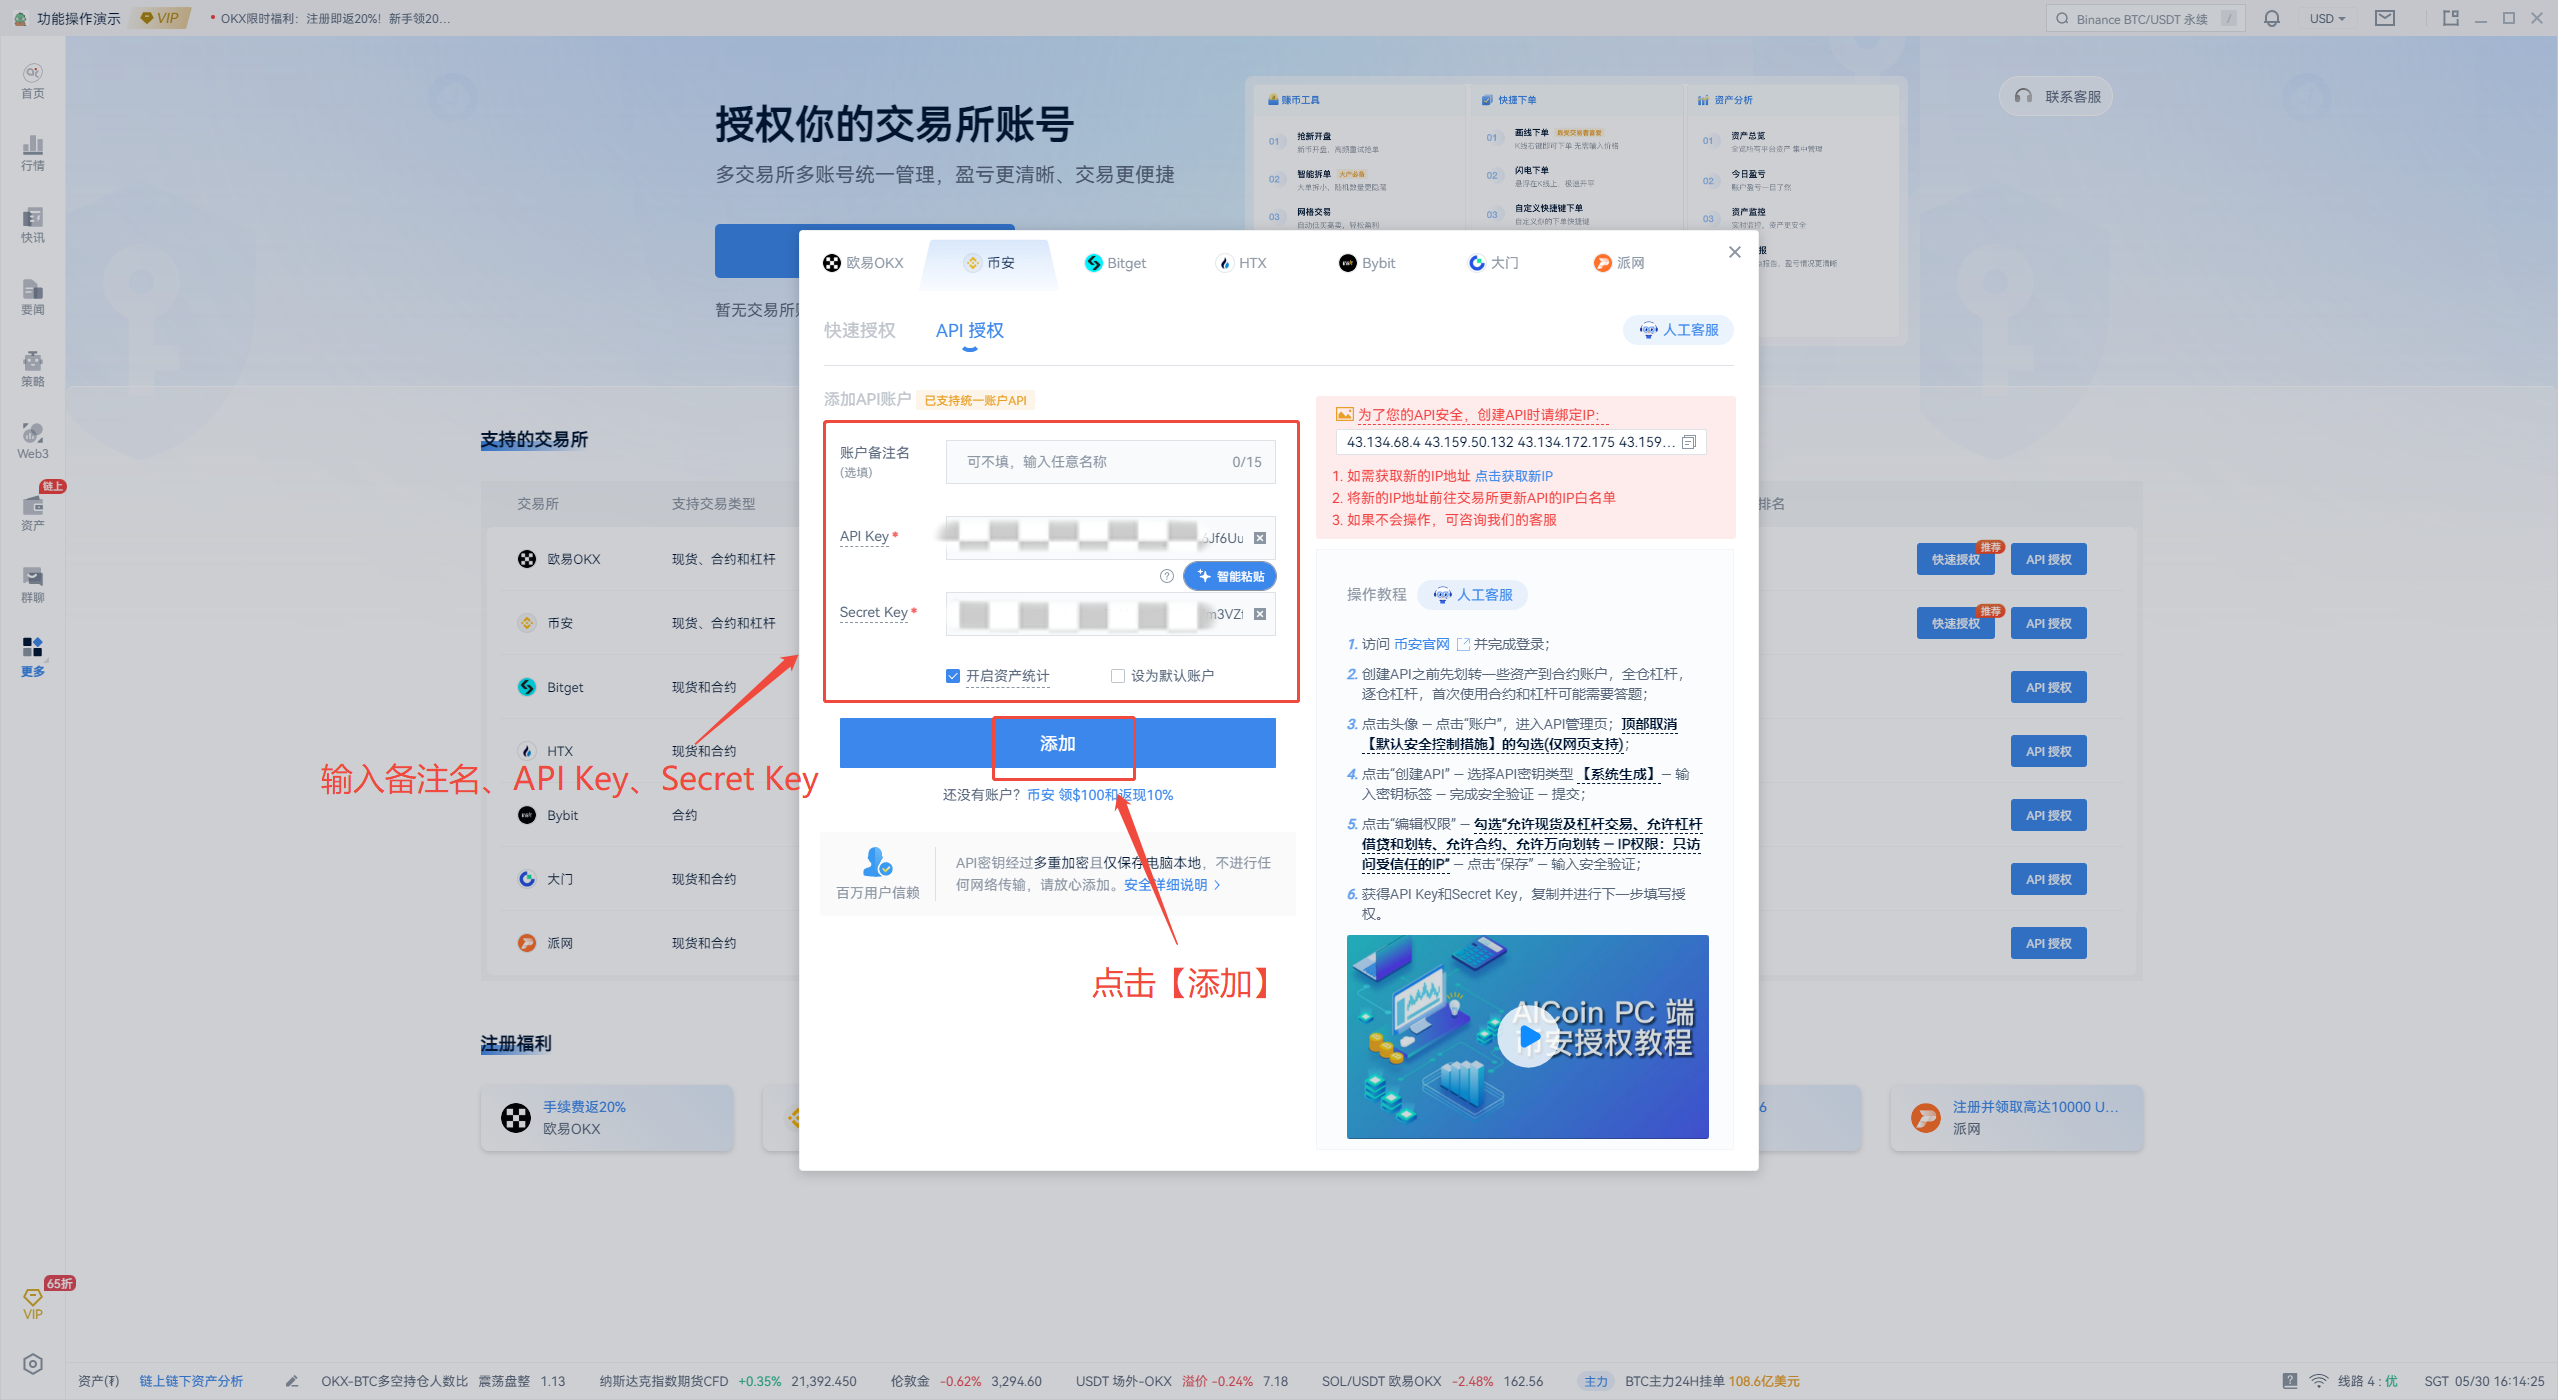Click the 智能粘贴 smart paste button
2558x1400 pixels.
tap(1230, 576)
